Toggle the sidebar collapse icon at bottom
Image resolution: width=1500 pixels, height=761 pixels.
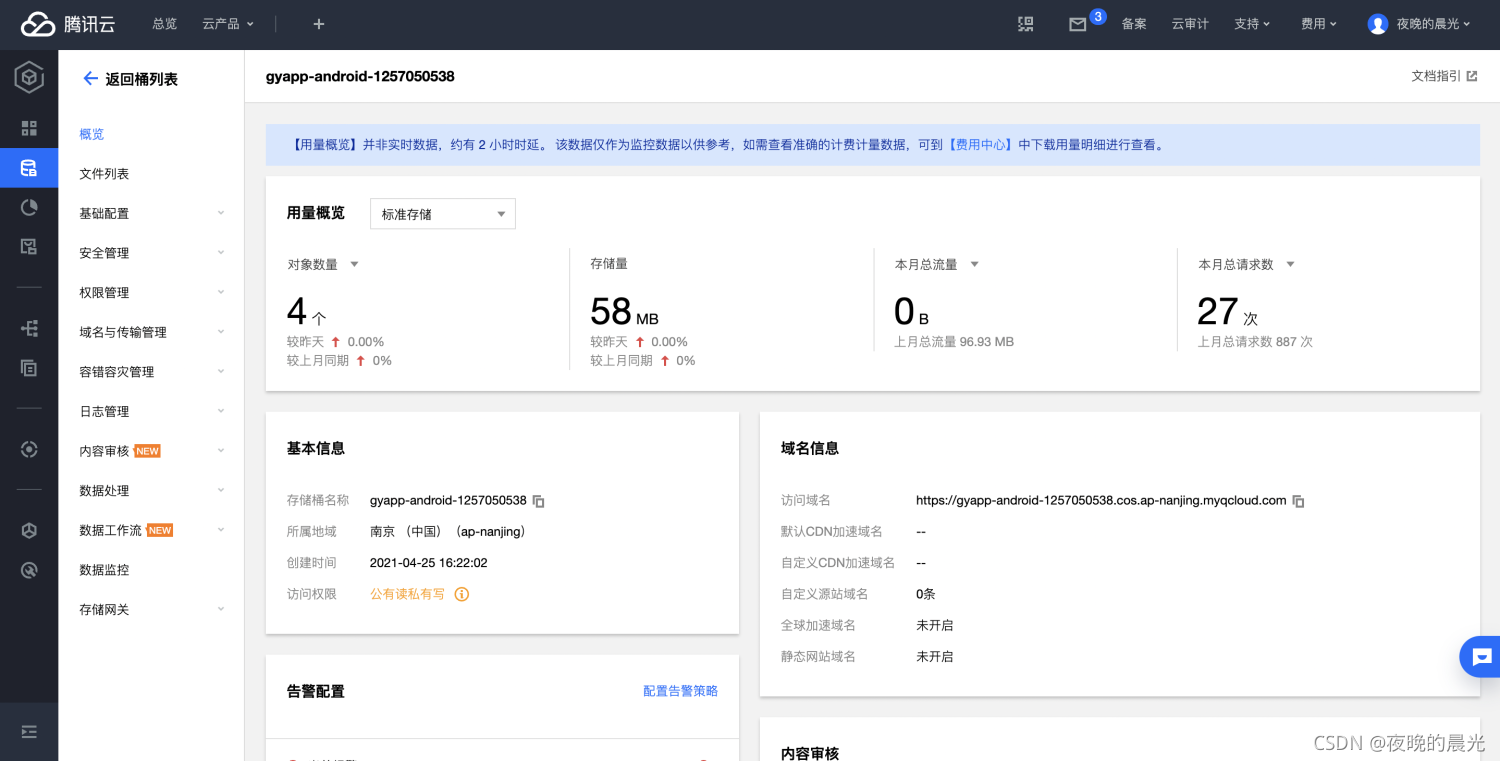pyautogui.click(x=29, y=732)
